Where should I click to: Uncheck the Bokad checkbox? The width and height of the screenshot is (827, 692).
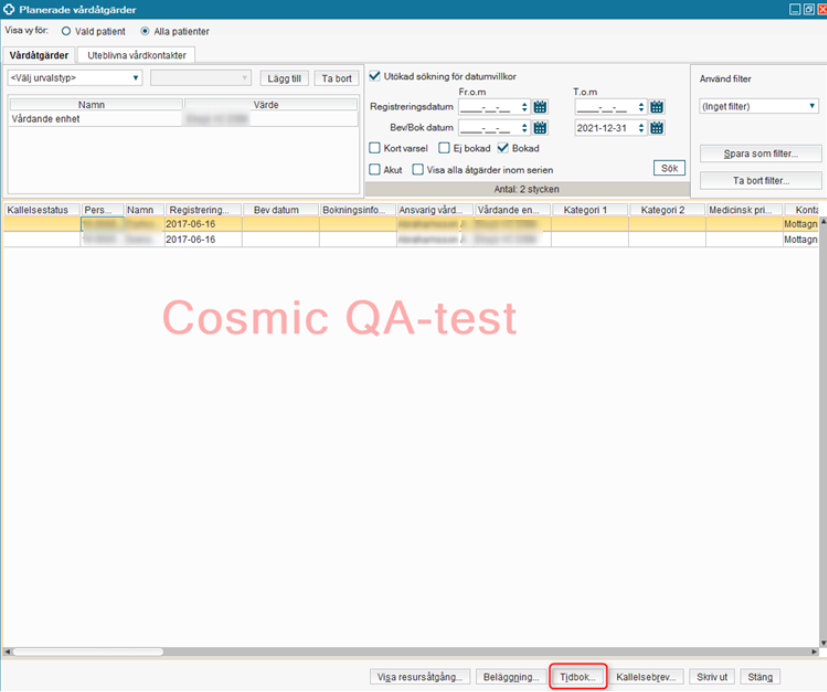pyautogui.click(x=503, y=148)
